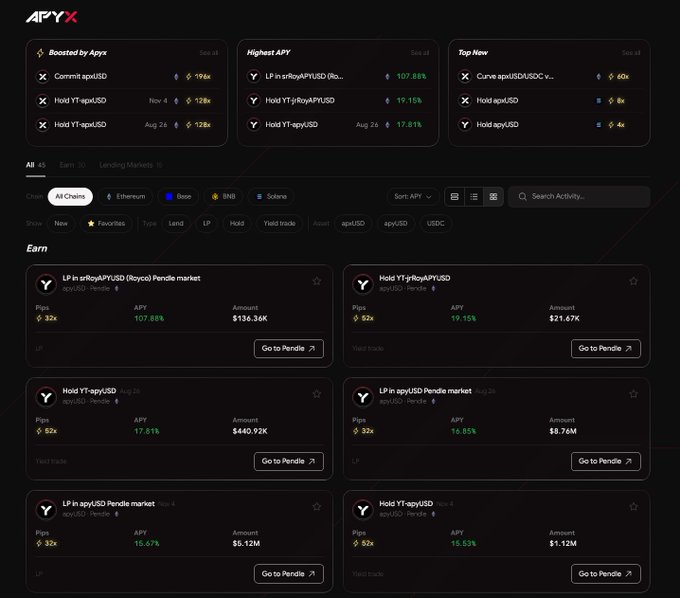Click See all in Top New
This screenshot has height=598, width=680.
(631, 52)
